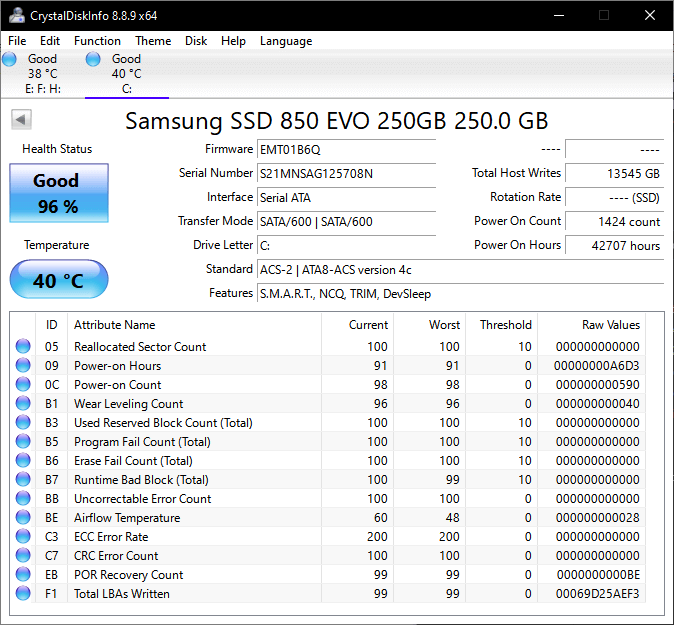The height and width of the screenshot is (625, 674).
Task: Click status orb for Used Reserved Block Count
Action: (23, 423)
